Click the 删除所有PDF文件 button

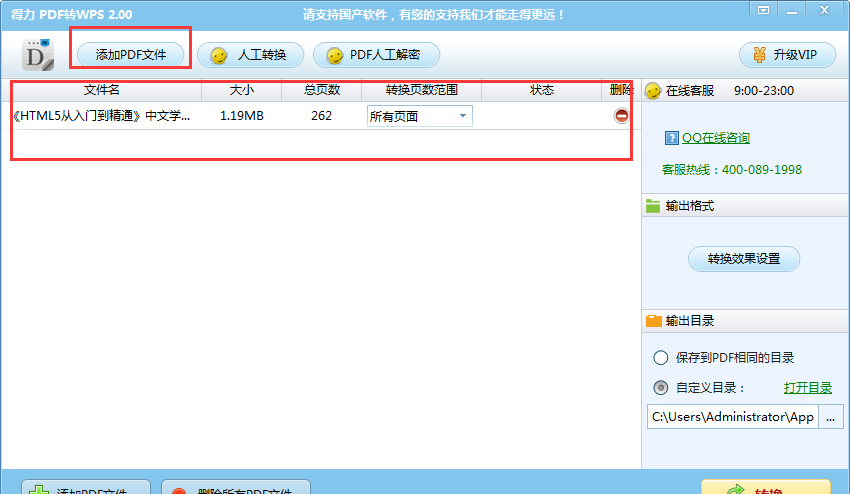[x=236, y=487]
